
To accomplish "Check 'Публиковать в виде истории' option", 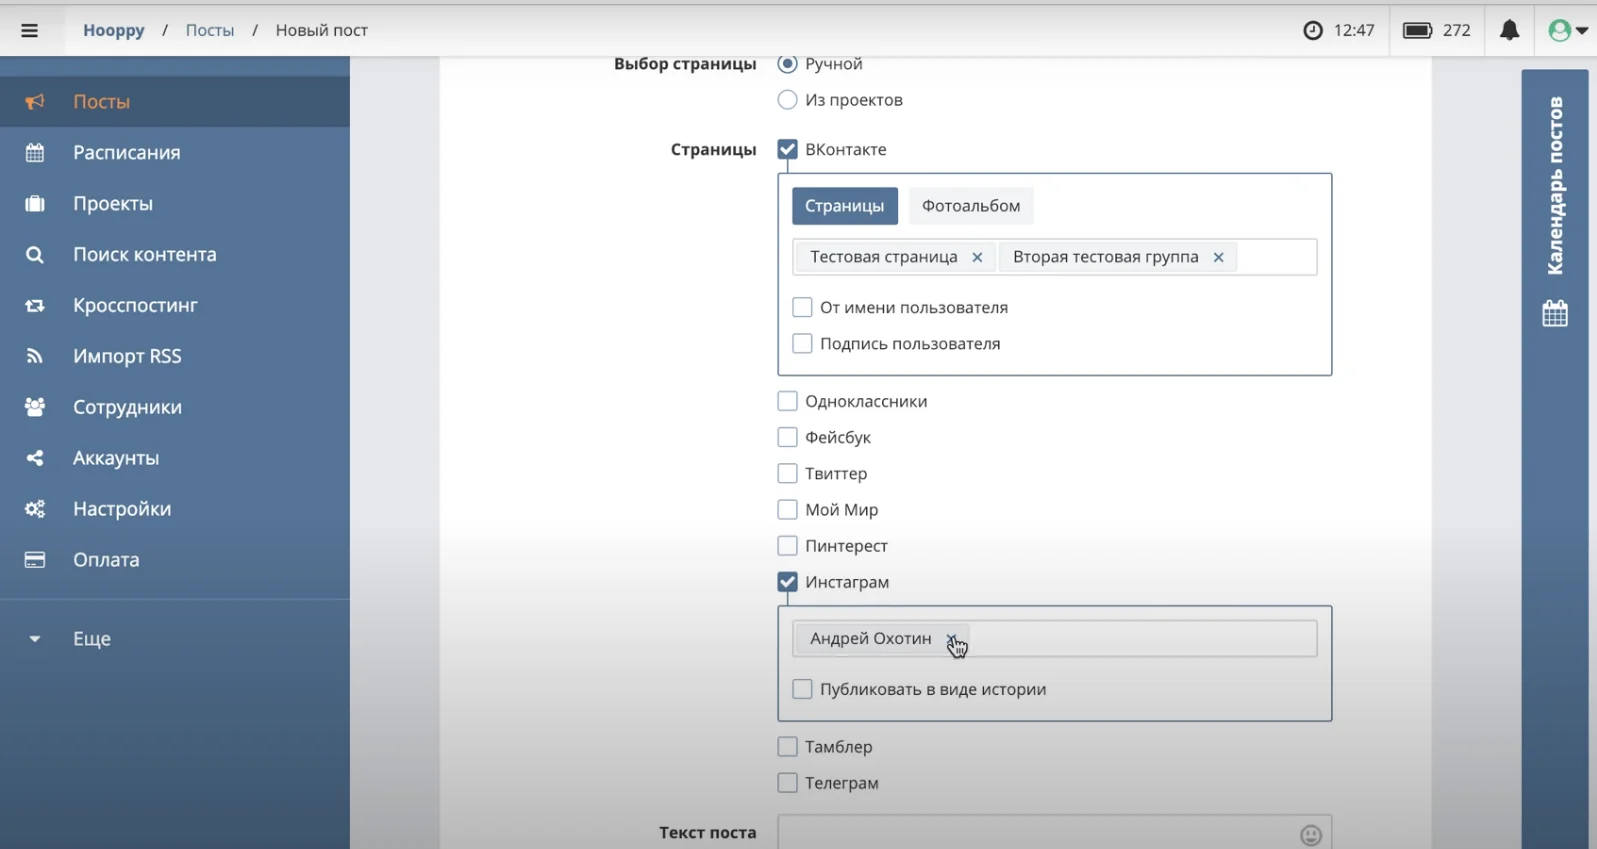I will click(x=802, y=689).
